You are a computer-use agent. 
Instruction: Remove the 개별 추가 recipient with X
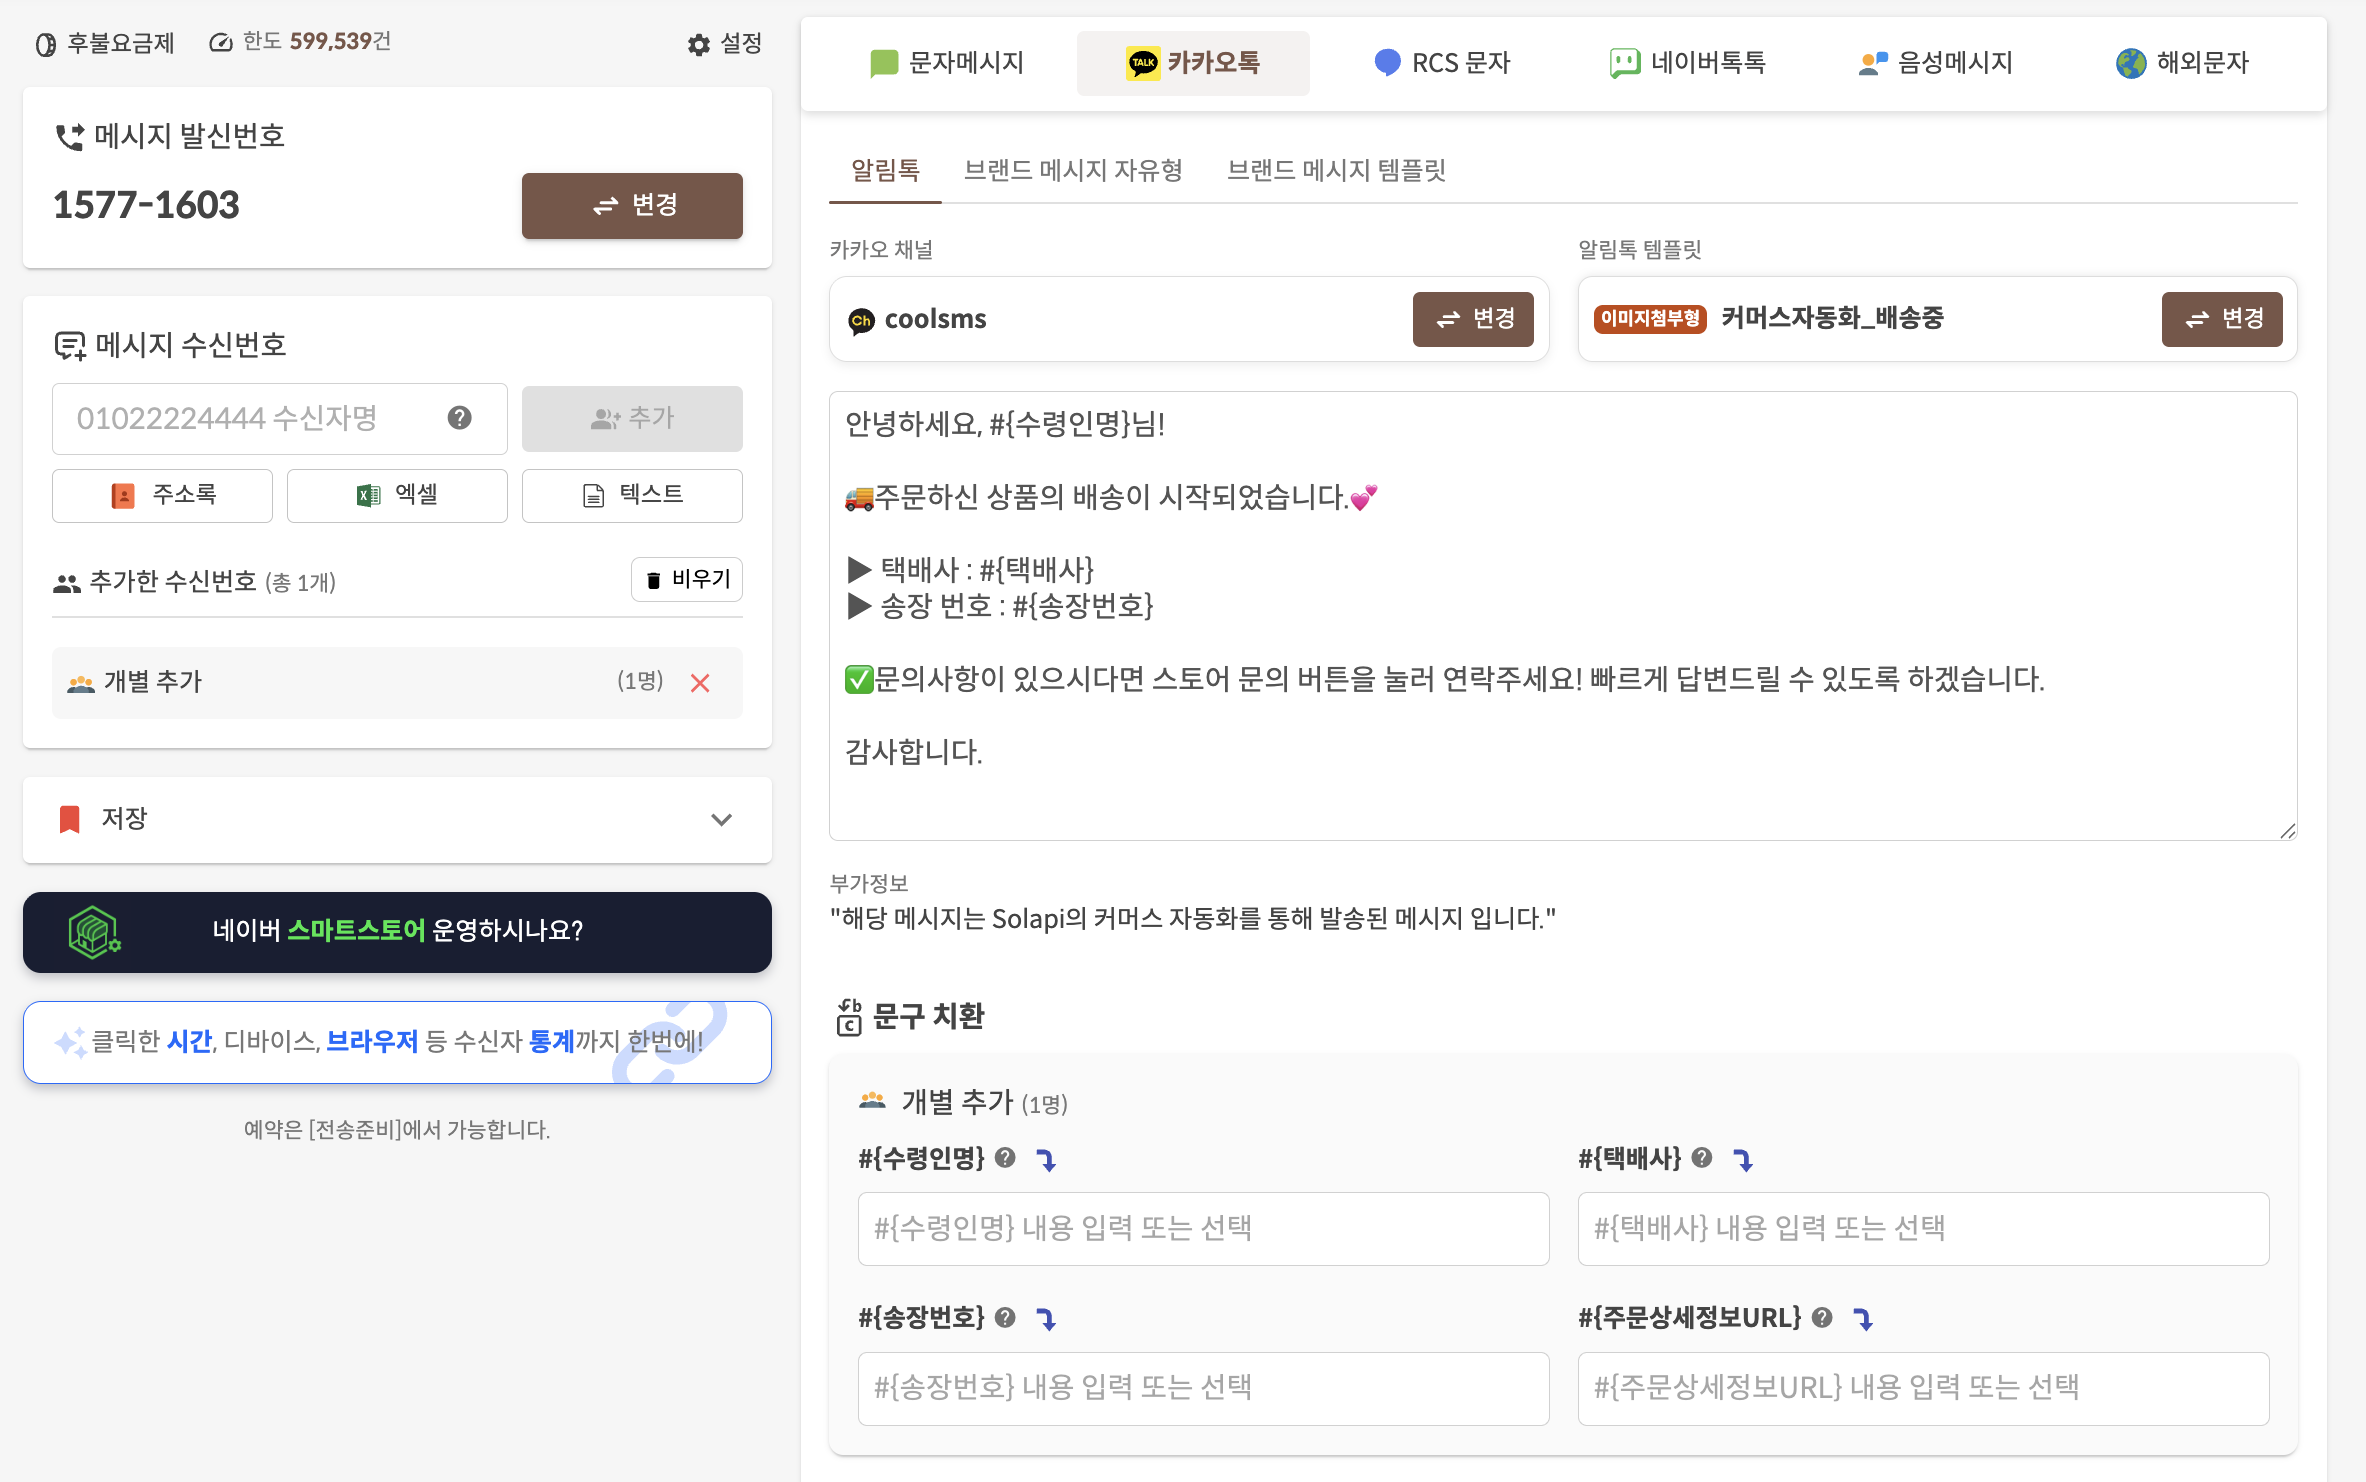(700, 682)
